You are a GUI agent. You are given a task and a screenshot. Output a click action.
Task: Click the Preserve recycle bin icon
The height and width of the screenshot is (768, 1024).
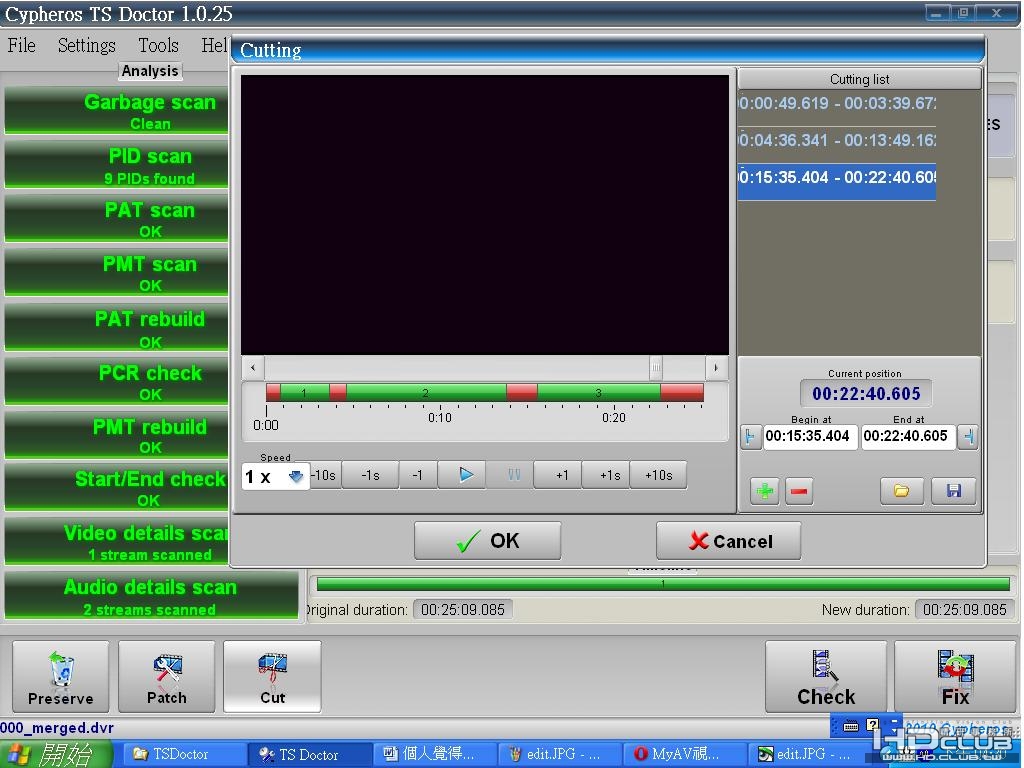click(x=61, y=669)
